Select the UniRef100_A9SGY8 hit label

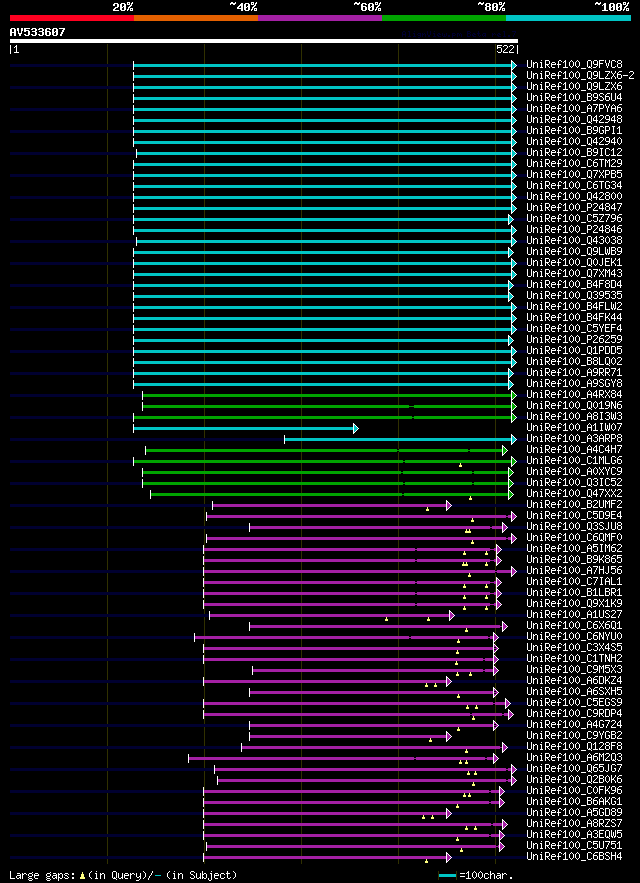575,384
